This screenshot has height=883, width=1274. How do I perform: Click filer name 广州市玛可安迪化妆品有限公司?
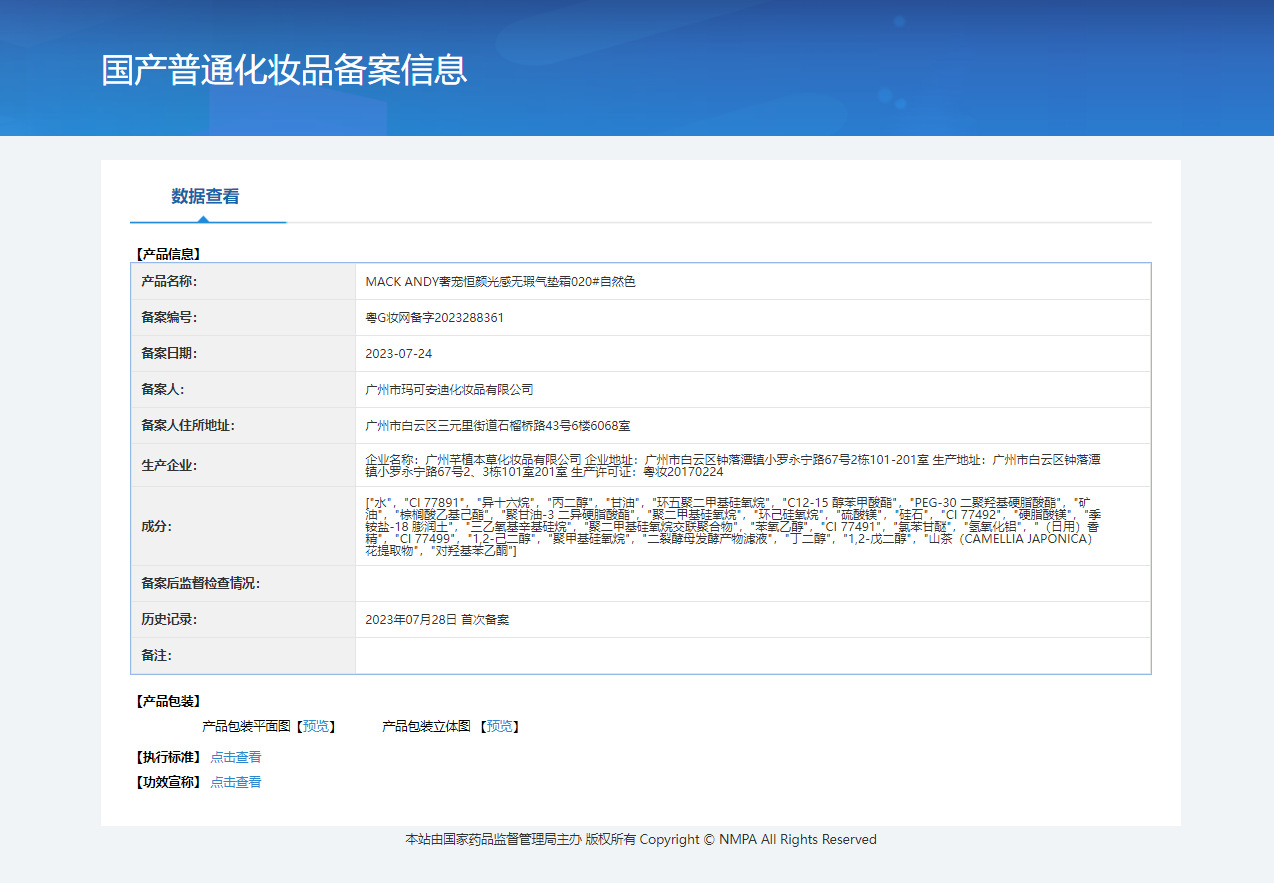pyautogui.click(x=450, y=390)
